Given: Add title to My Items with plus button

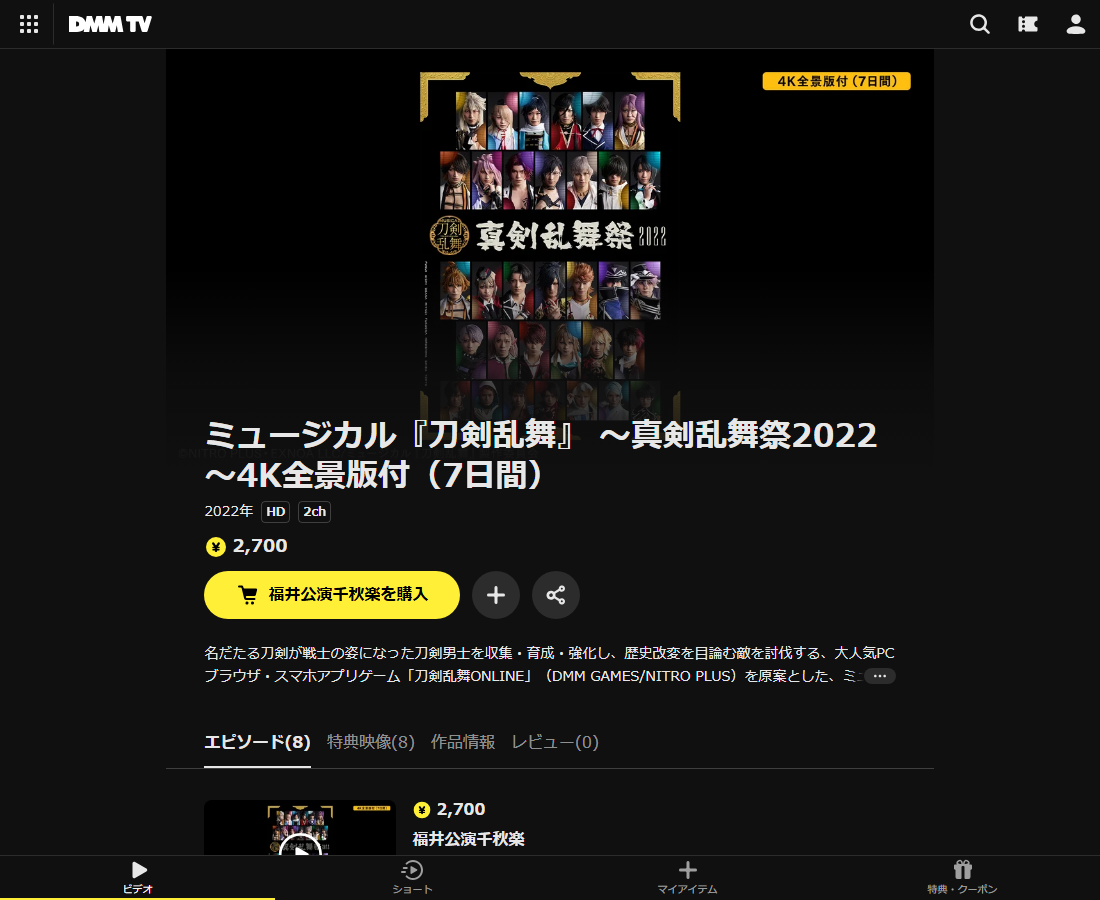Looking at the screenshot, I should (496, 595).
